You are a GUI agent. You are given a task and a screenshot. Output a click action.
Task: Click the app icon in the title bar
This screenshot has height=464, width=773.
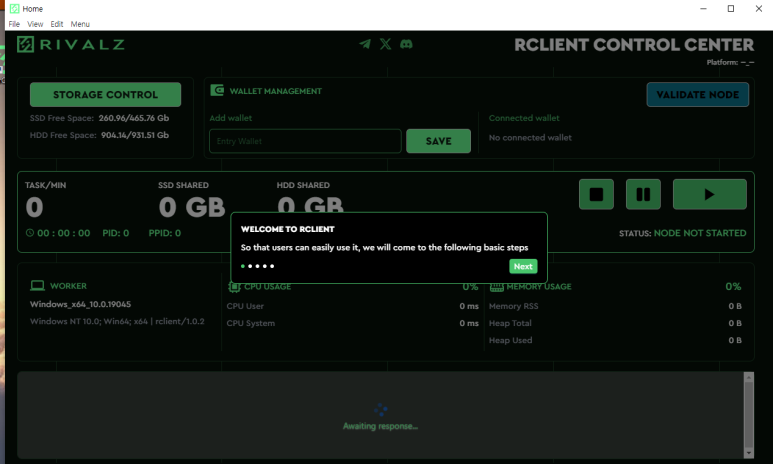(x=14, y=8)
